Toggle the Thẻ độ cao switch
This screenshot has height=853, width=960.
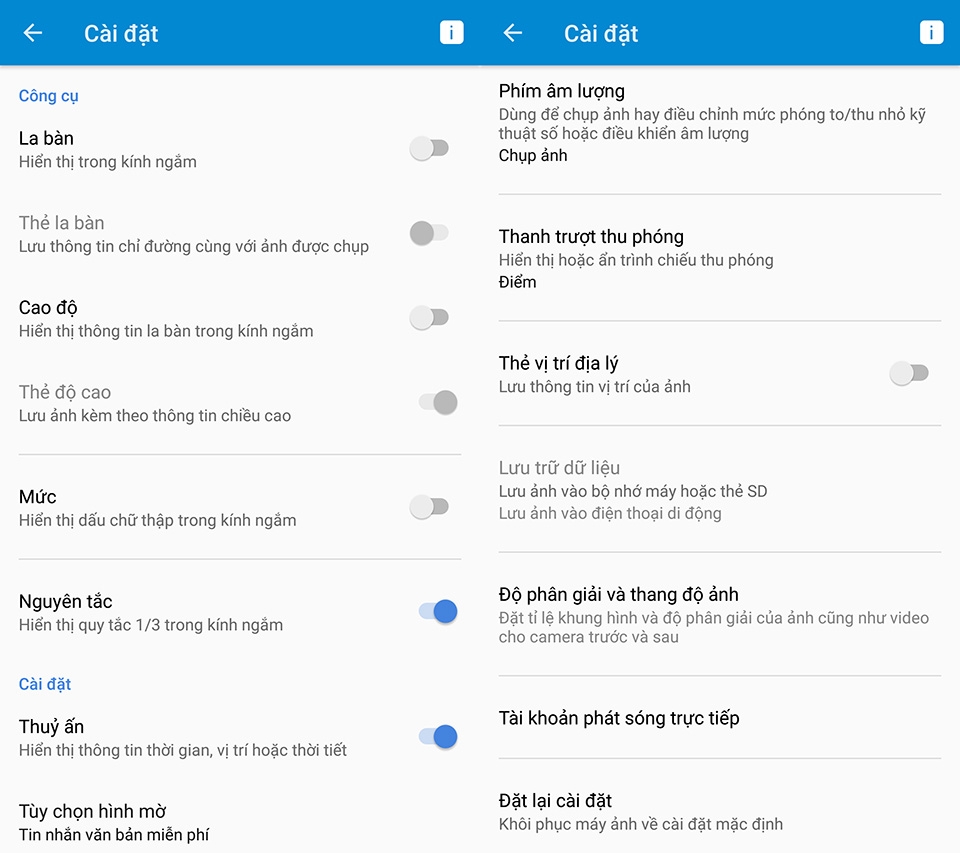(438, 402)
